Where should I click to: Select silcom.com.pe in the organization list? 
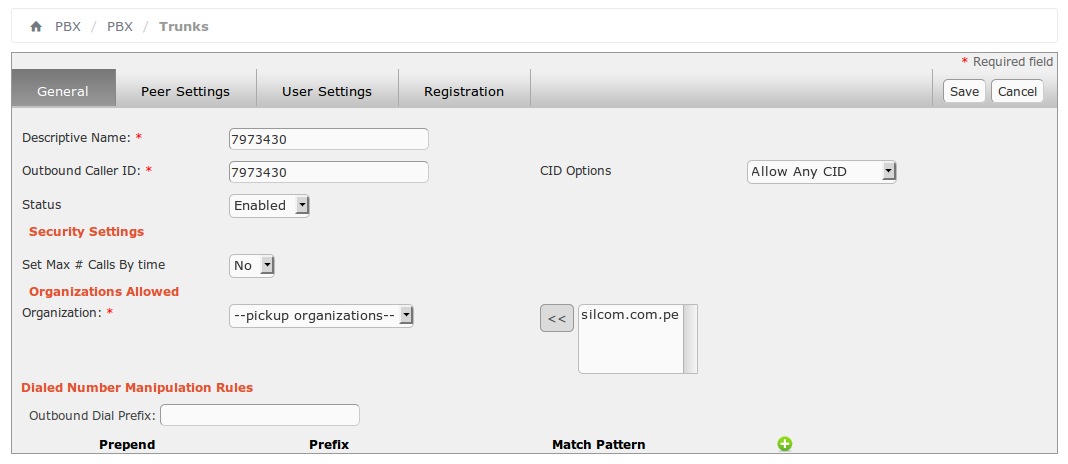tap(629, 315)
